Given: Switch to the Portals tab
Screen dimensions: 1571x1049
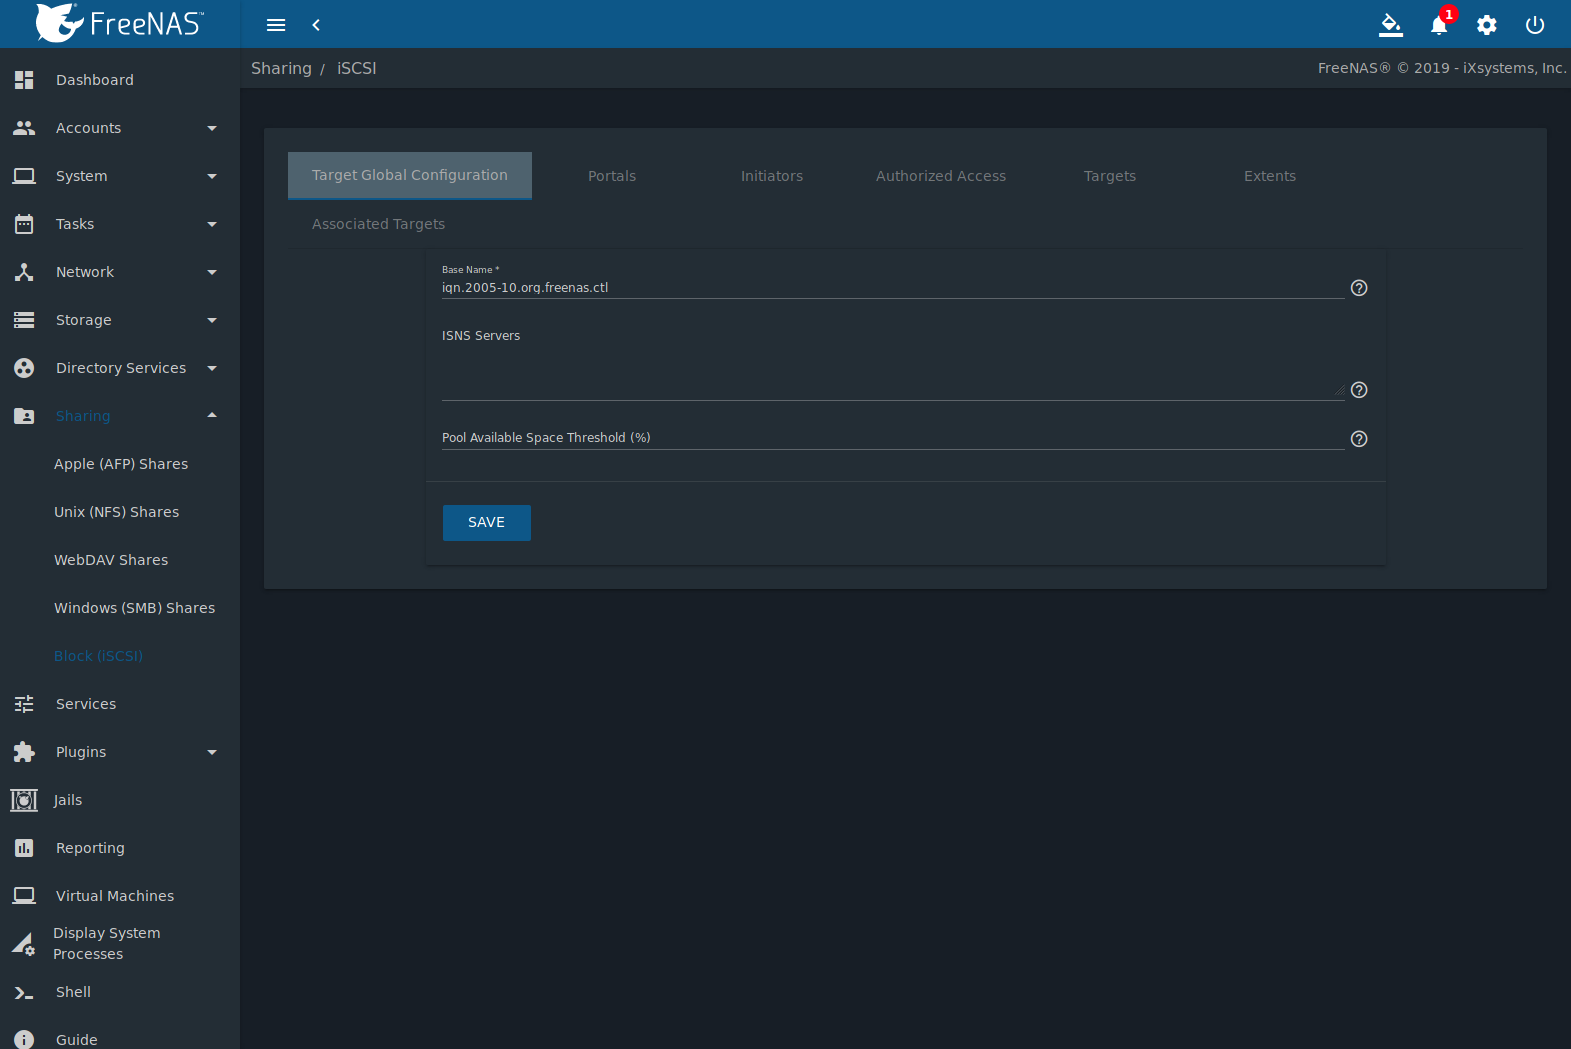Looking at the screenshot, I should (612, 176).
